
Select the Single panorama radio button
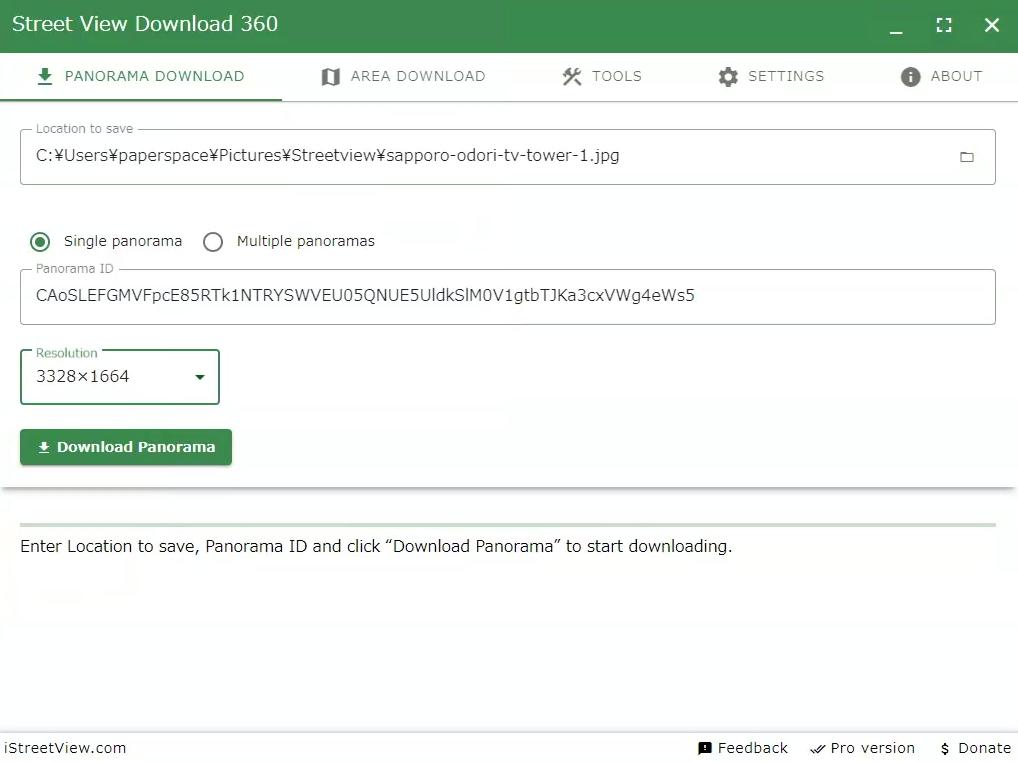[x=40, y=242]
